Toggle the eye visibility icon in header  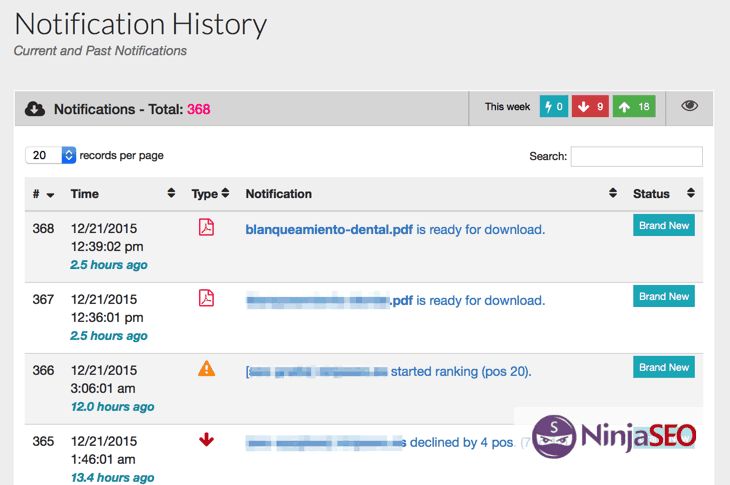[x=689, y=106]
